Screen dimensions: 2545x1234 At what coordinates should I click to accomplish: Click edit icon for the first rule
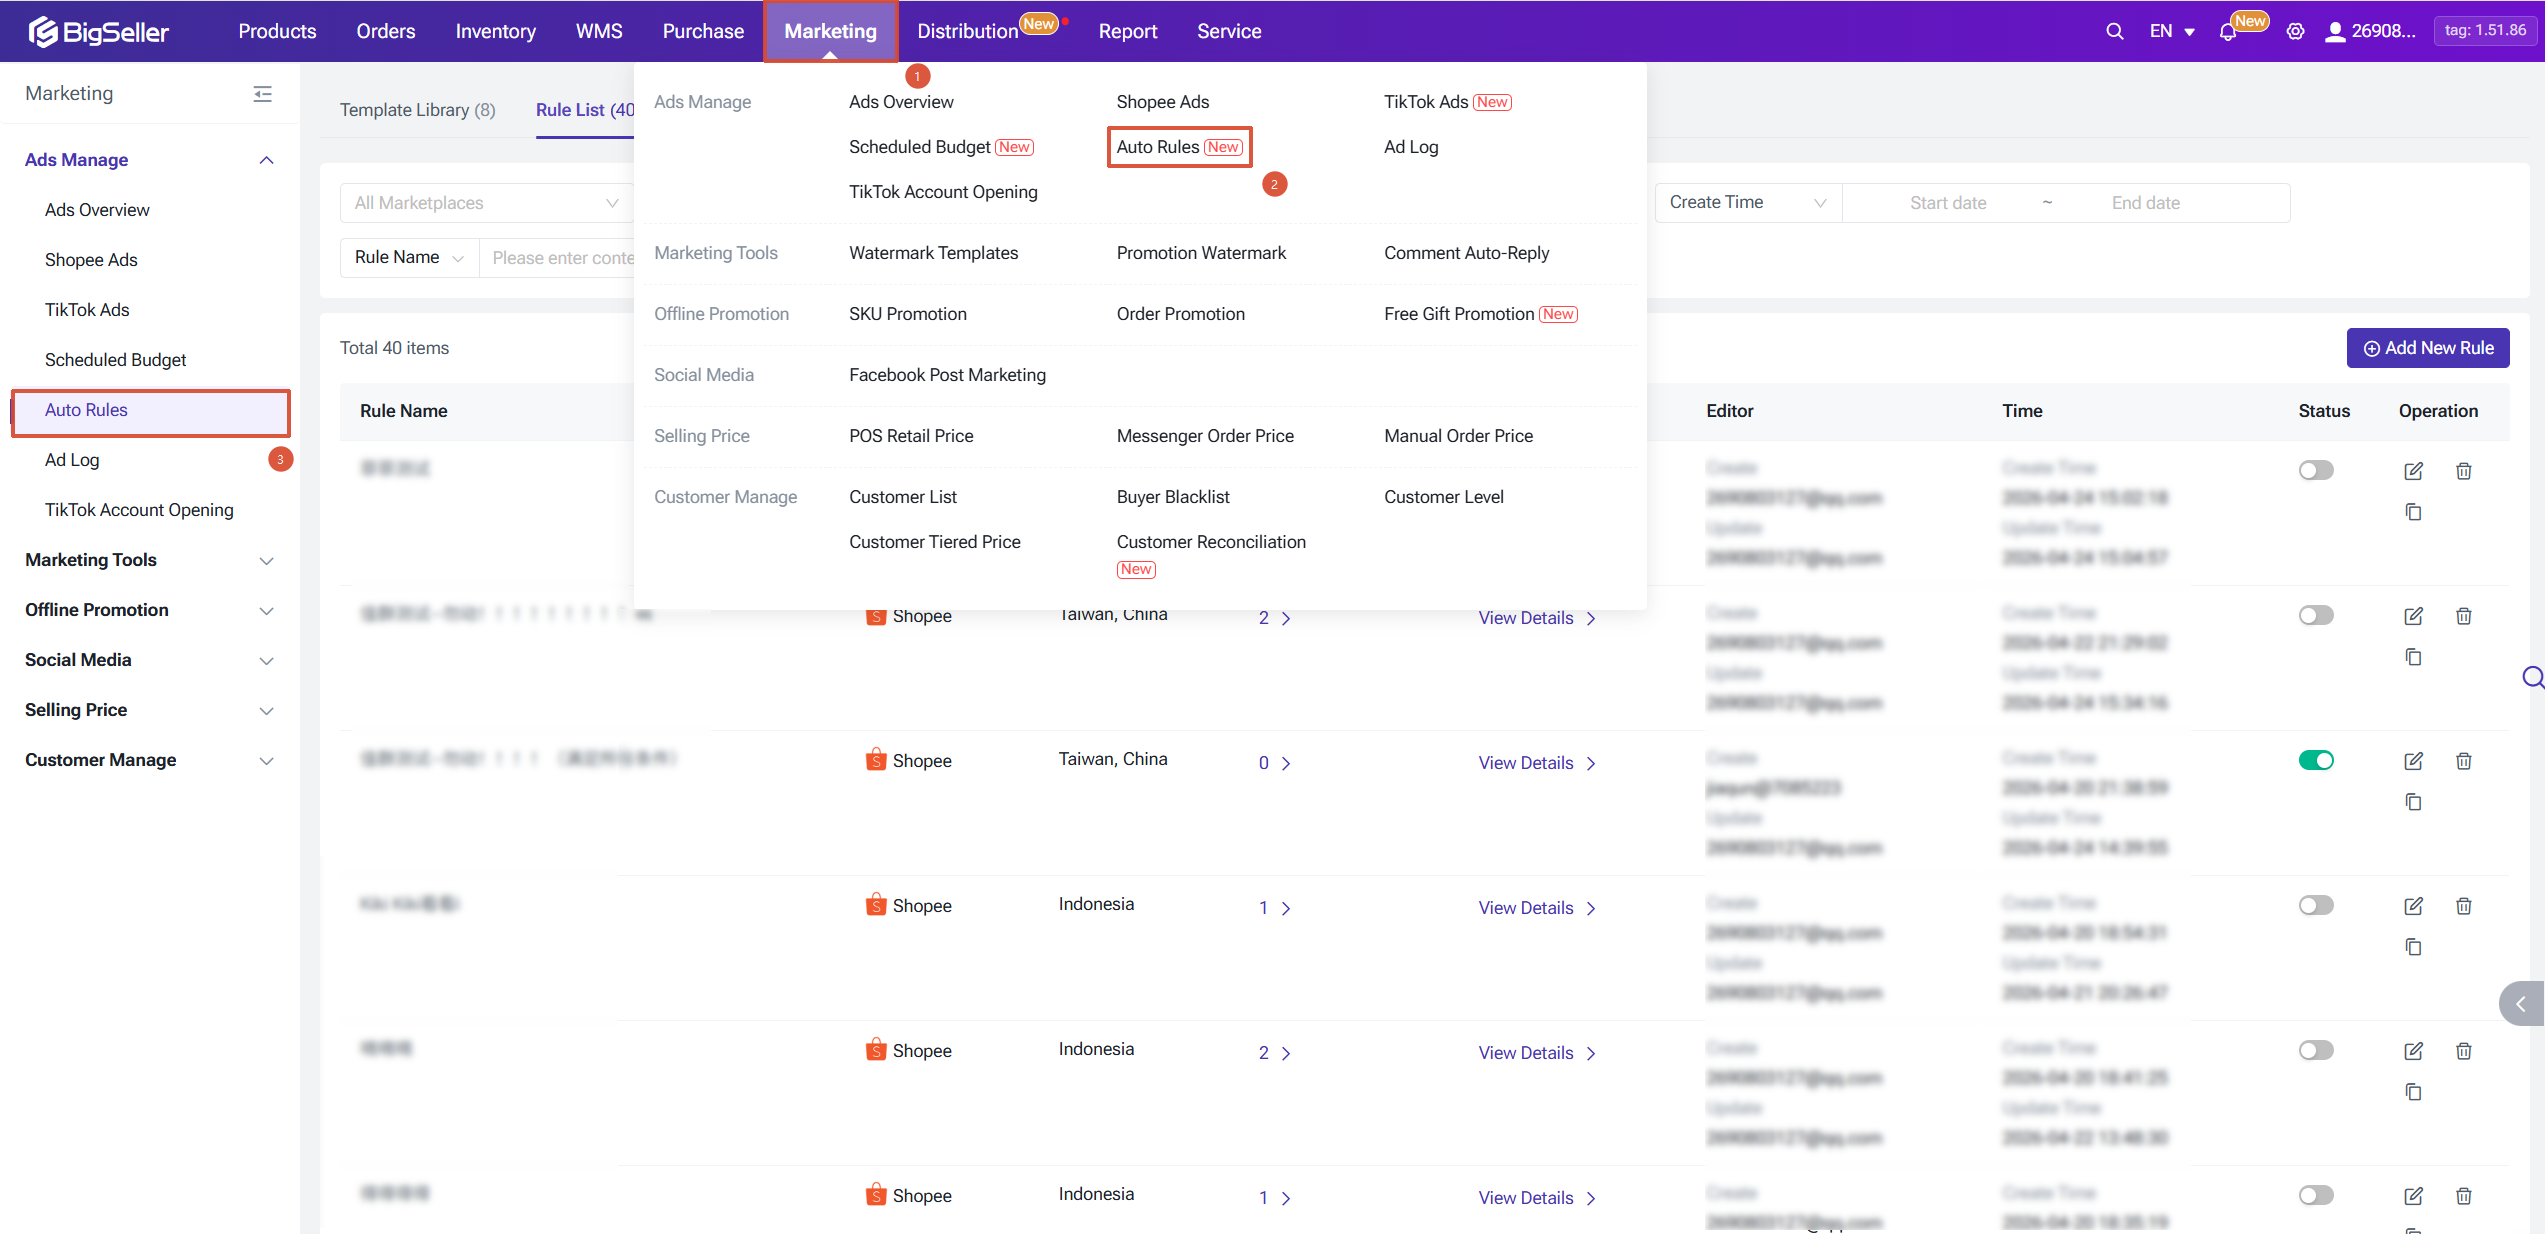2413,471
